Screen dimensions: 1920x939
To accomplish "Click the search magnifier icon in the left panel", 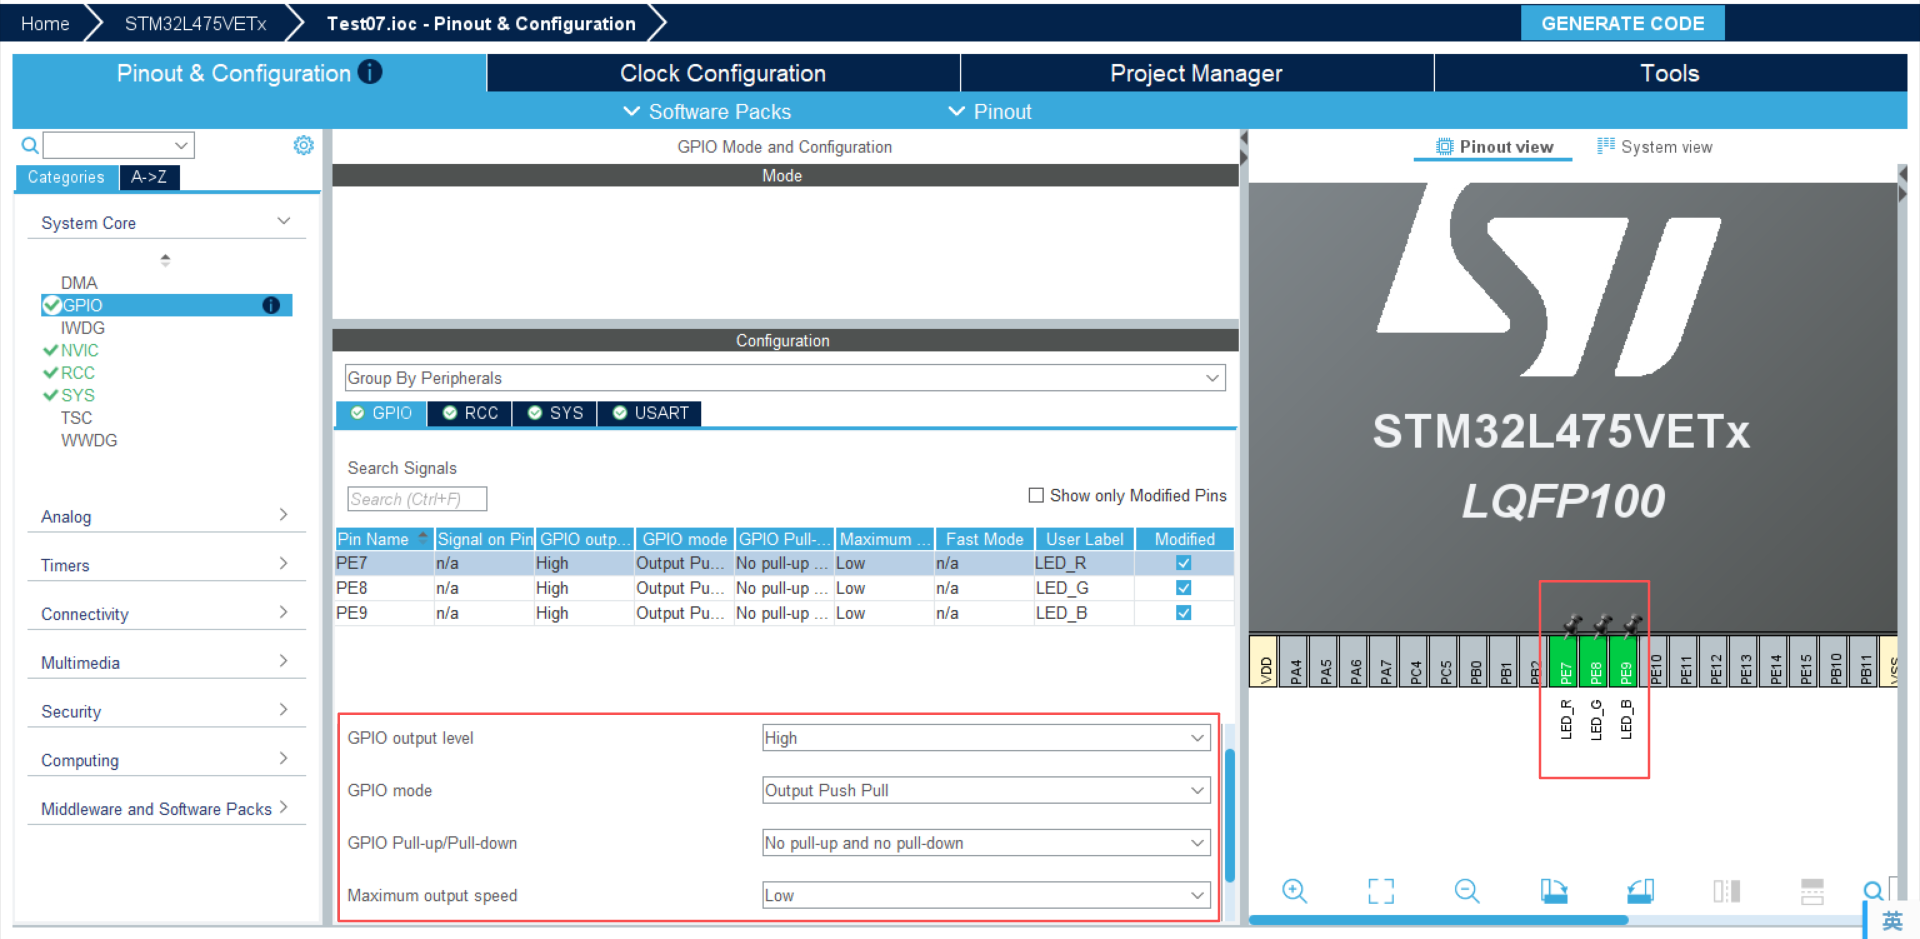I will coord(30,146).
